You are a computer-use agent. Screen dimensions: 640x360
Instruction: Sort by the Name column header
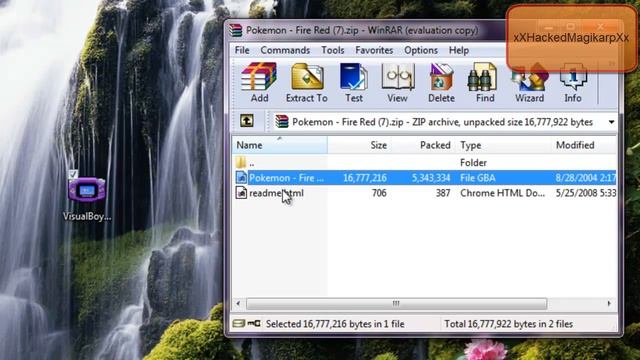(280, 145)
